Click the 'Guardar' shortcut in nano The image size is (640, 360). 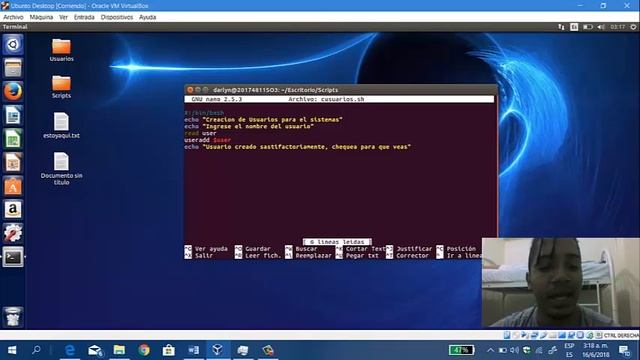point(253,249)
